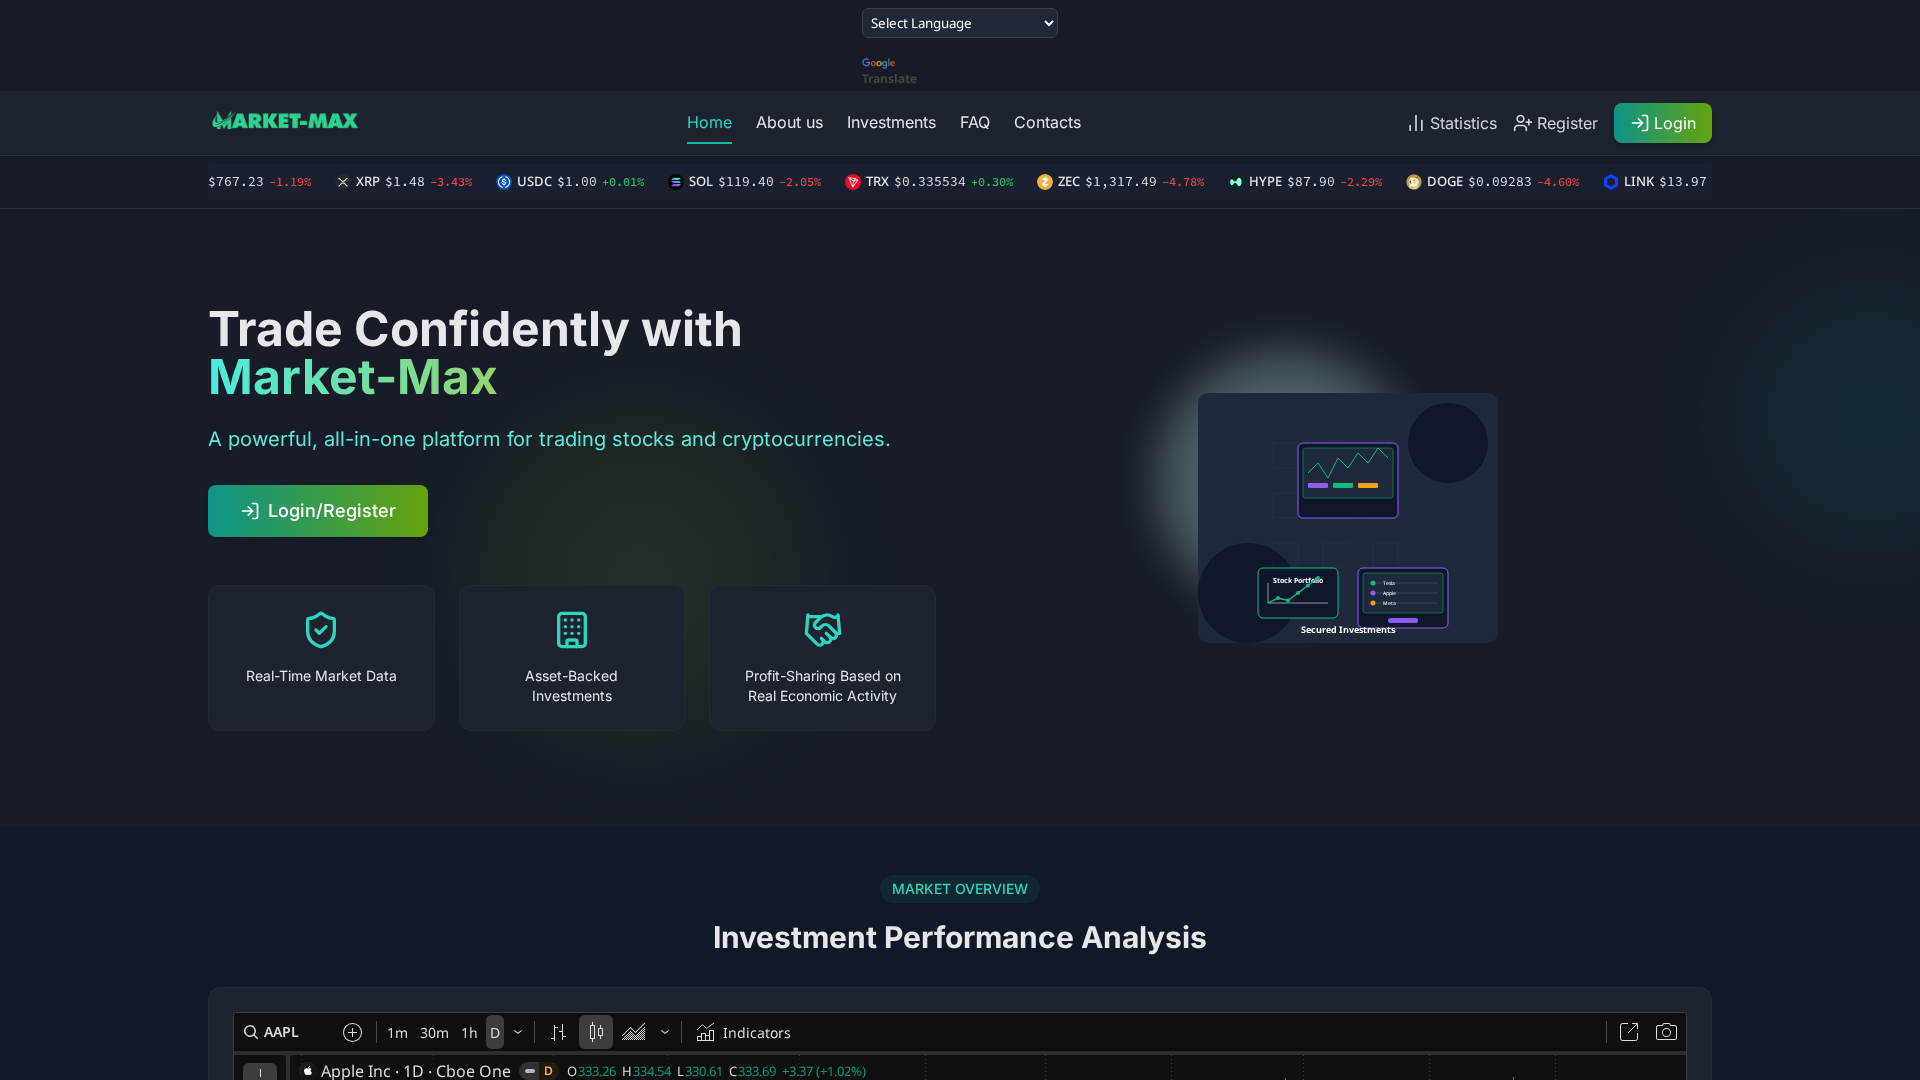Image resolution: width=1920 pixels, height=1080 pixels.
Task: Navigate to the FAQ page
Action: (974, 122)
